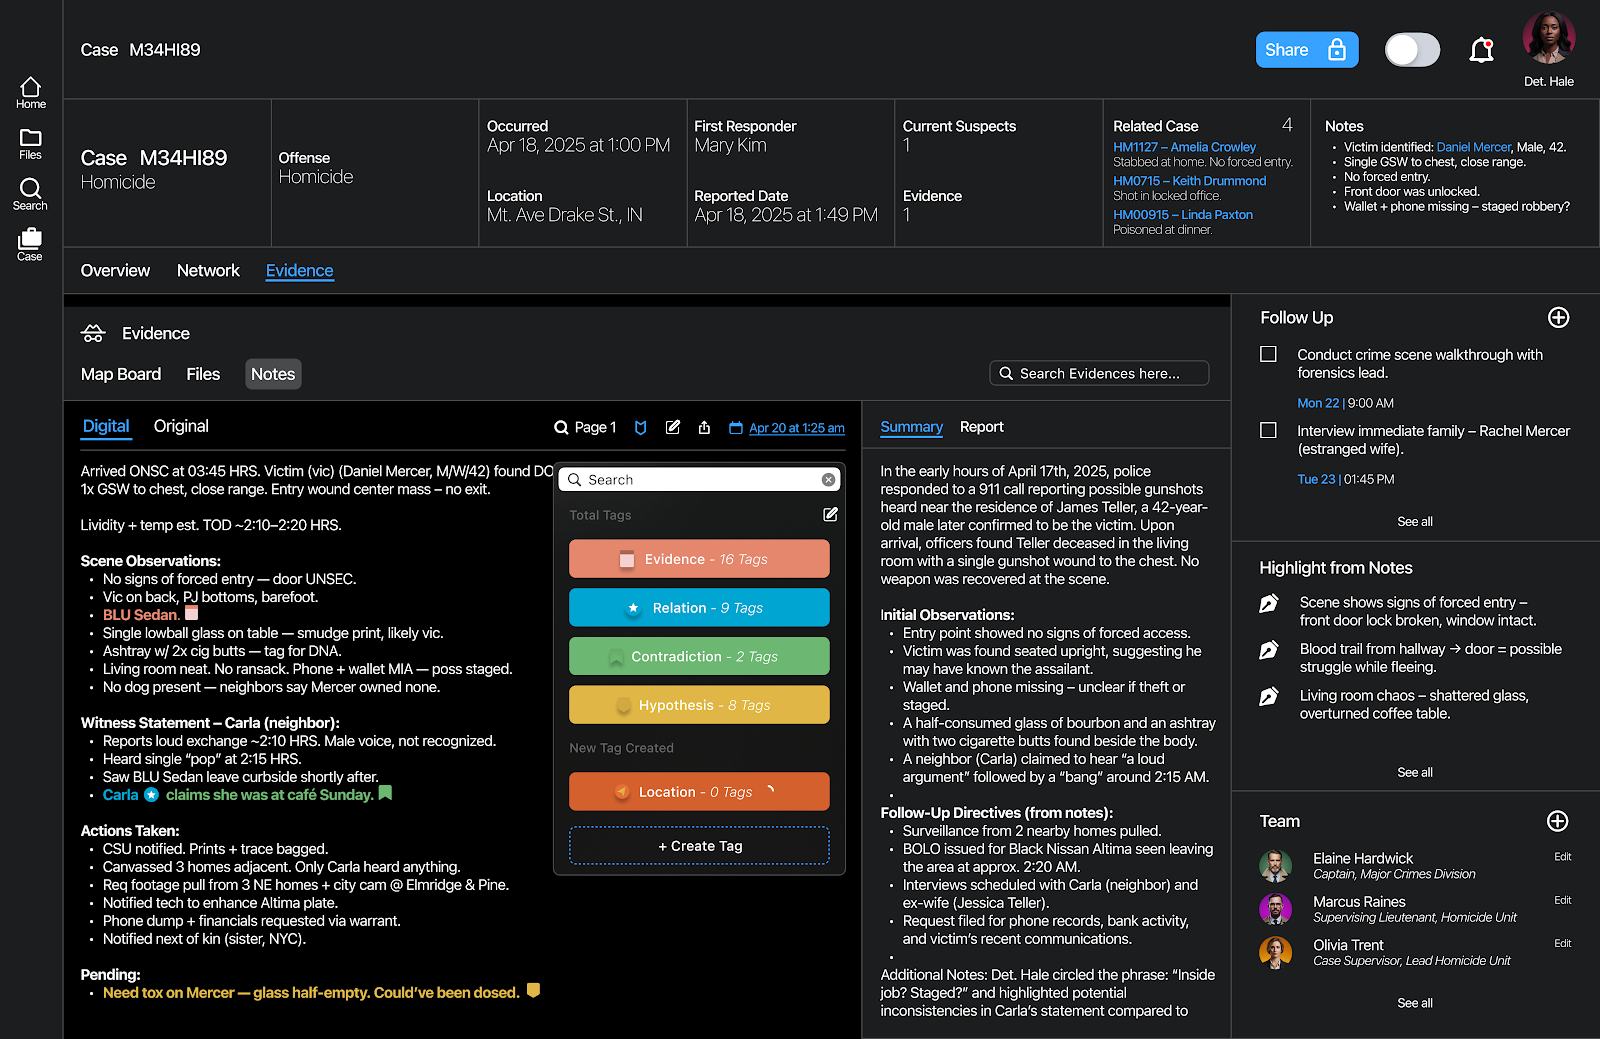
Task: Click the edit note pencil icon
Action: pos(673,427)
